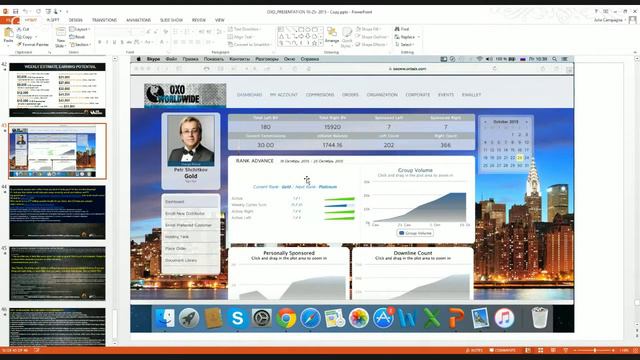Open the Shape Outline dropdown
640x360 pixels.
click(x=372, y=37)
